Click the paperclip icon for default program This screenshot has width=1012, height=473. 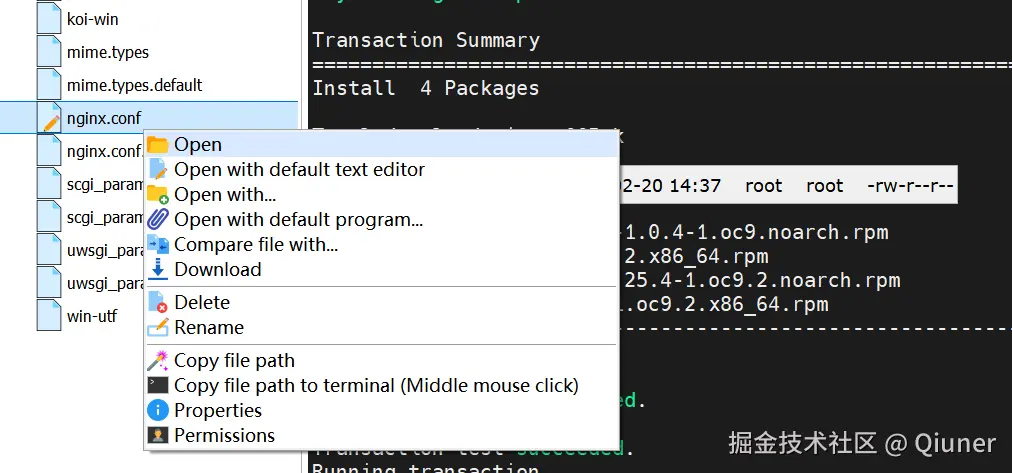[157, 220]
